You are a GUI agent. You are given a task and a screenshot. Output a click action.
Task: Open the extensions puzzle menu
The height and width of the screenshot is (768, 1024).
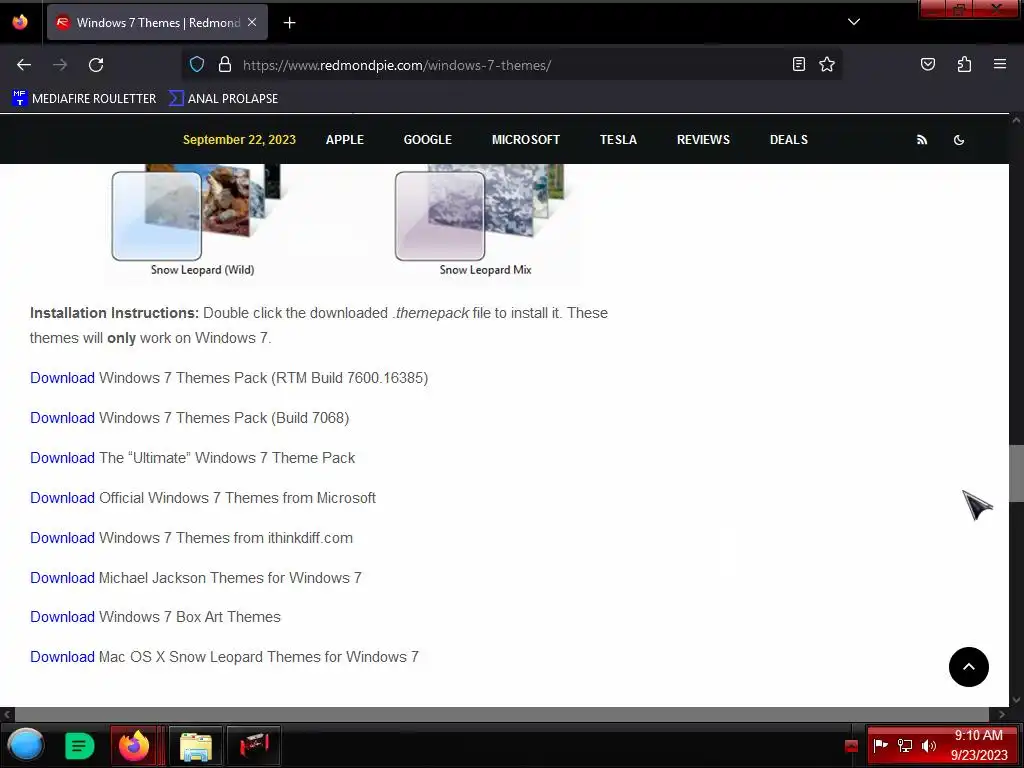click(964, 64)
